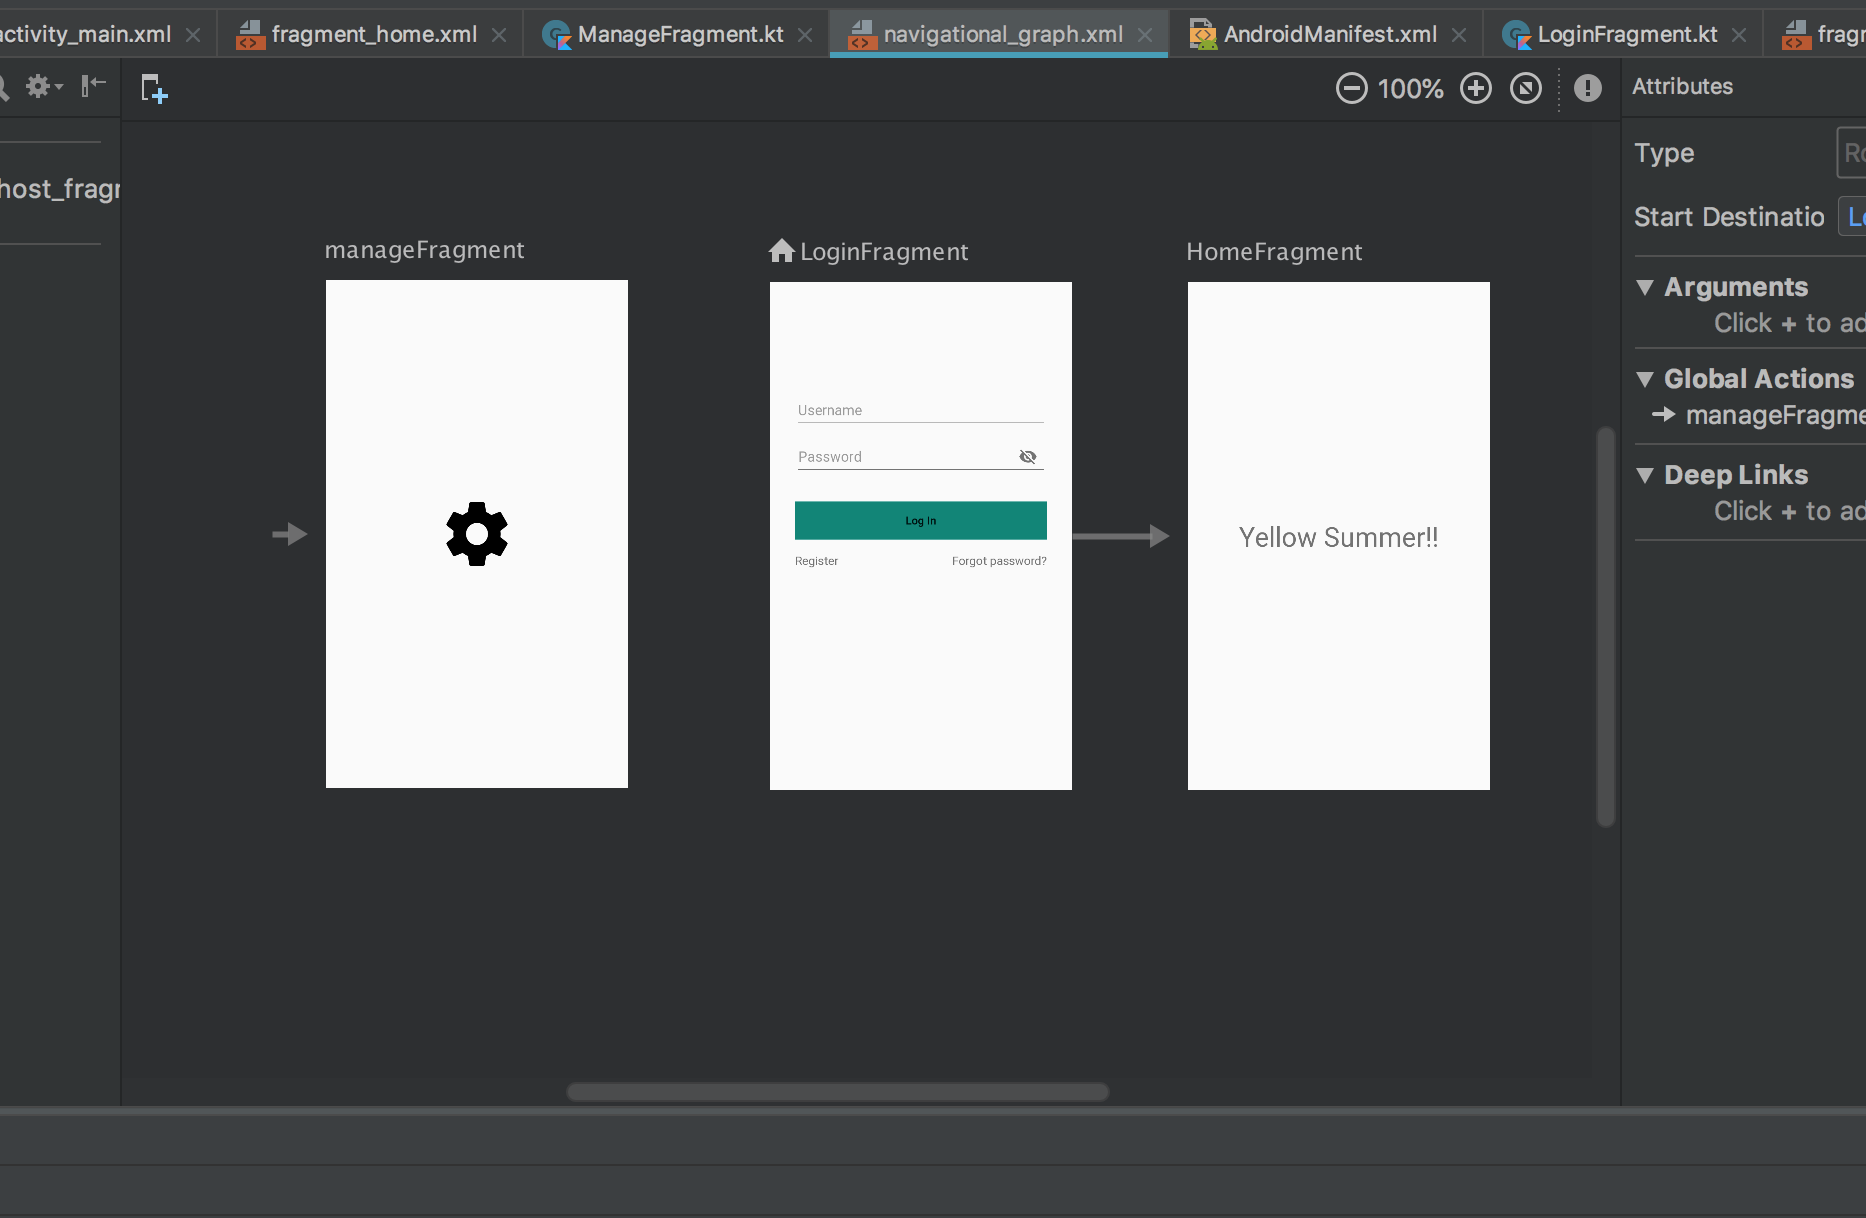Click the align start destination icon

point(92,87)
